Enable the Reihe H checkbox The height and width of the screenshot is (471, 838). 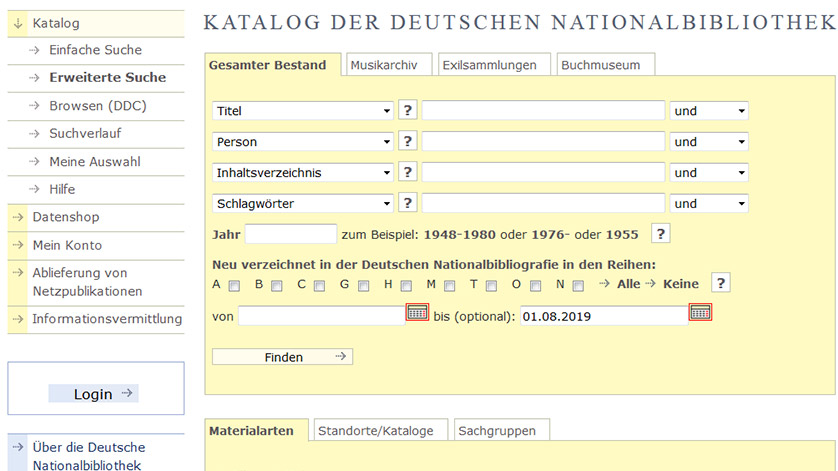[406, 286]
